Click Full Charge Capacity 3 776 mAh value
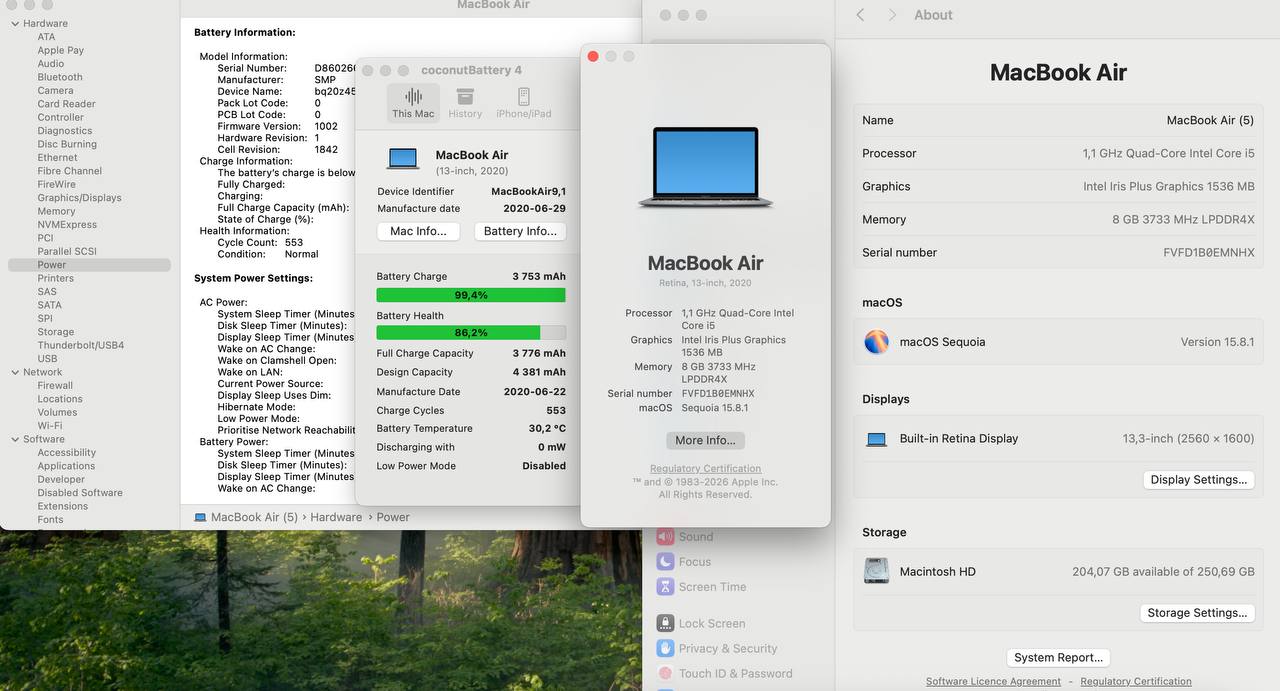Screen dimensions: 1280x691 [539, 353]
